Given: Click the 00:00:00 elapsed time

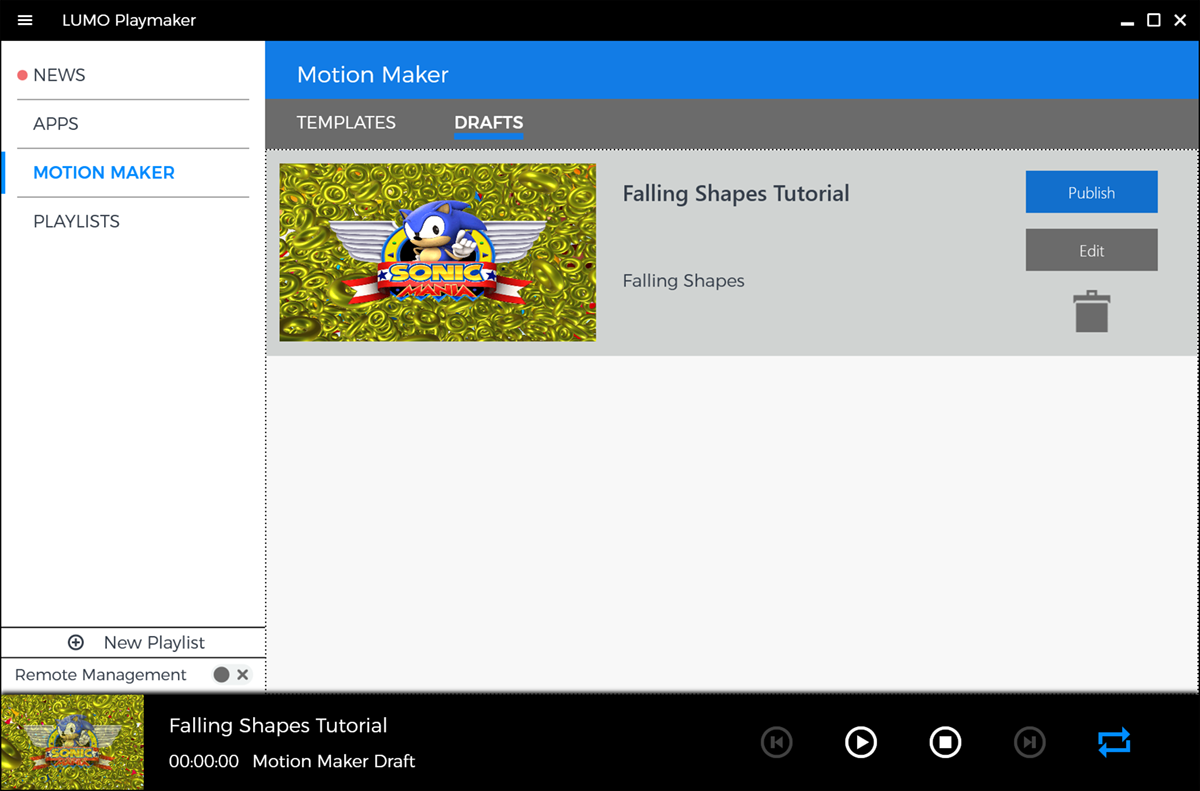Looking at the screenshot, I should (204, 761).
